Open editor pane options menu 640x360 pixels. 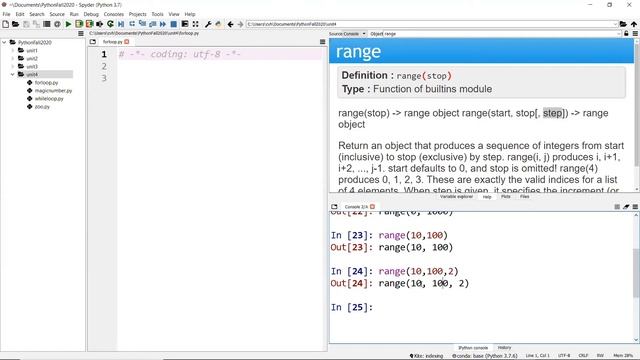pos(322,42)
